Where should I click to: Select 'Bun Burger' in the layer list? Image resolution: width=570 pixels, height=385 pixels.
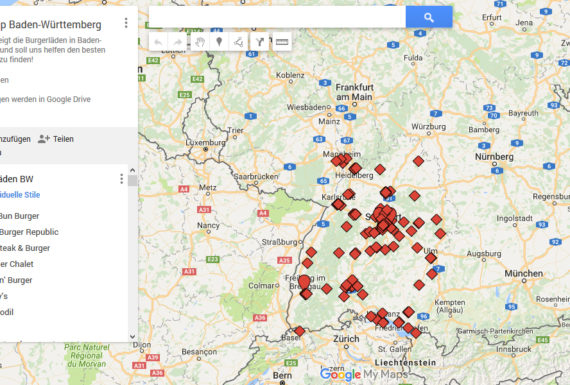[x=20, y=216]
